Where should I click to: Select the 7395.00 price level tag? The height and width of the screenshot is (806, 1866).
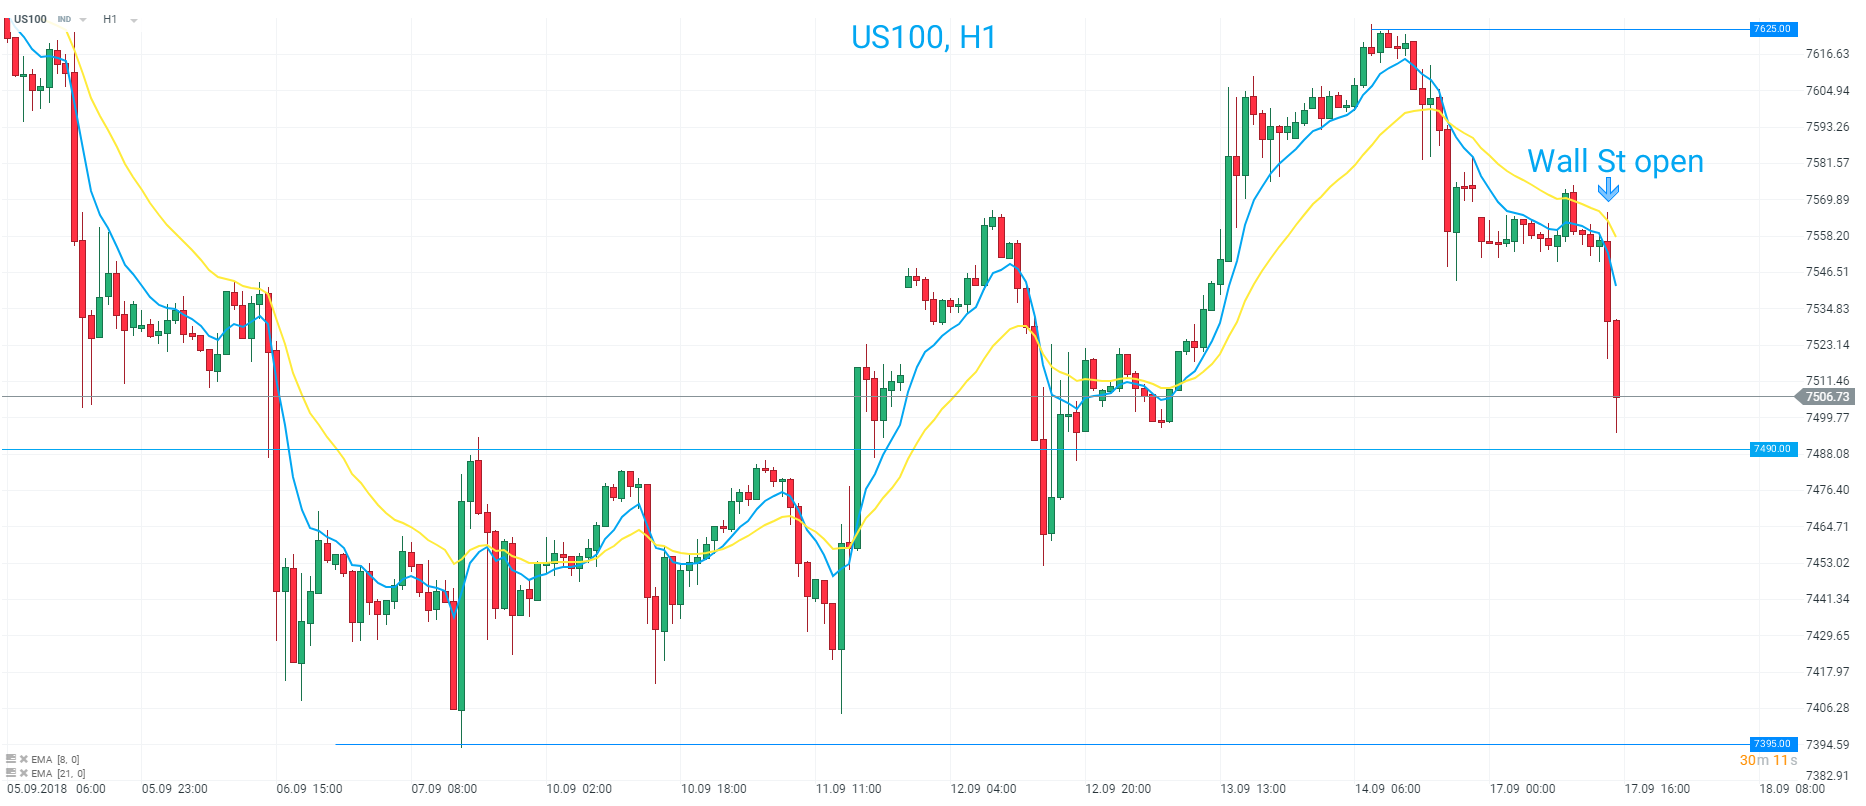point(1772,744)
